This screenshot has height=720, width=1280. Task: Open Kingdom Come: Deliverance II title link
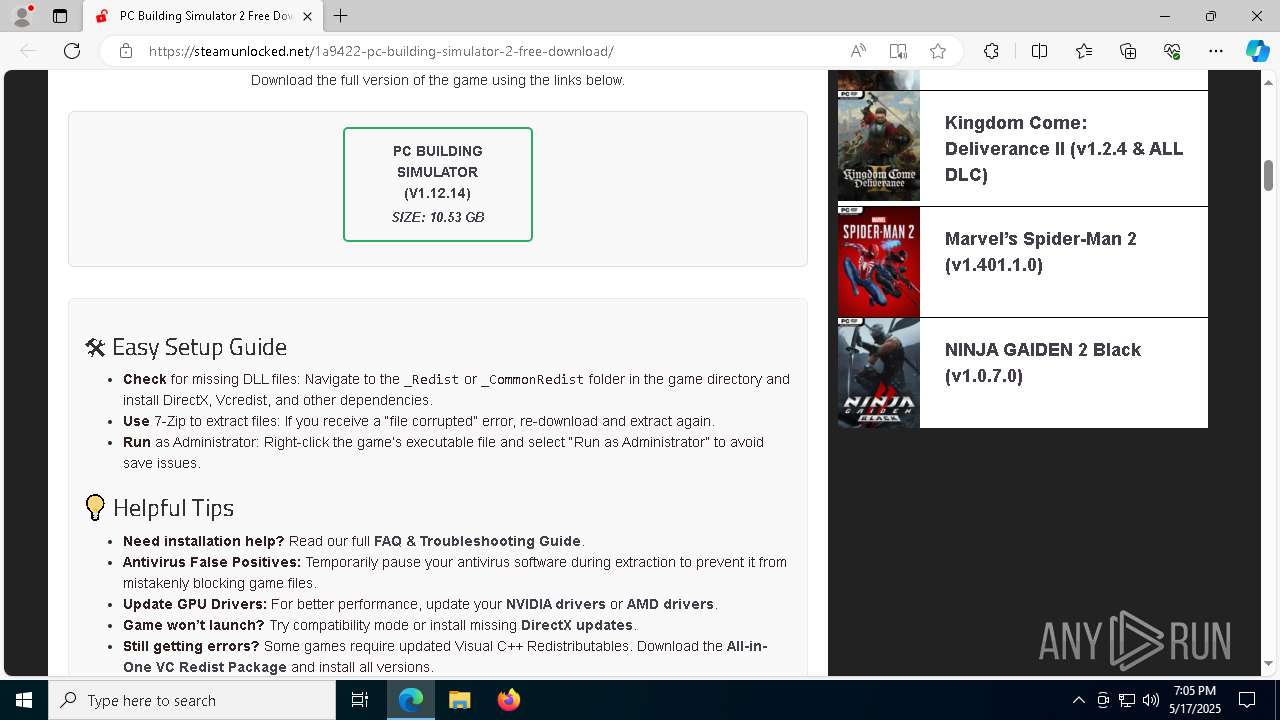(1064, 149)
